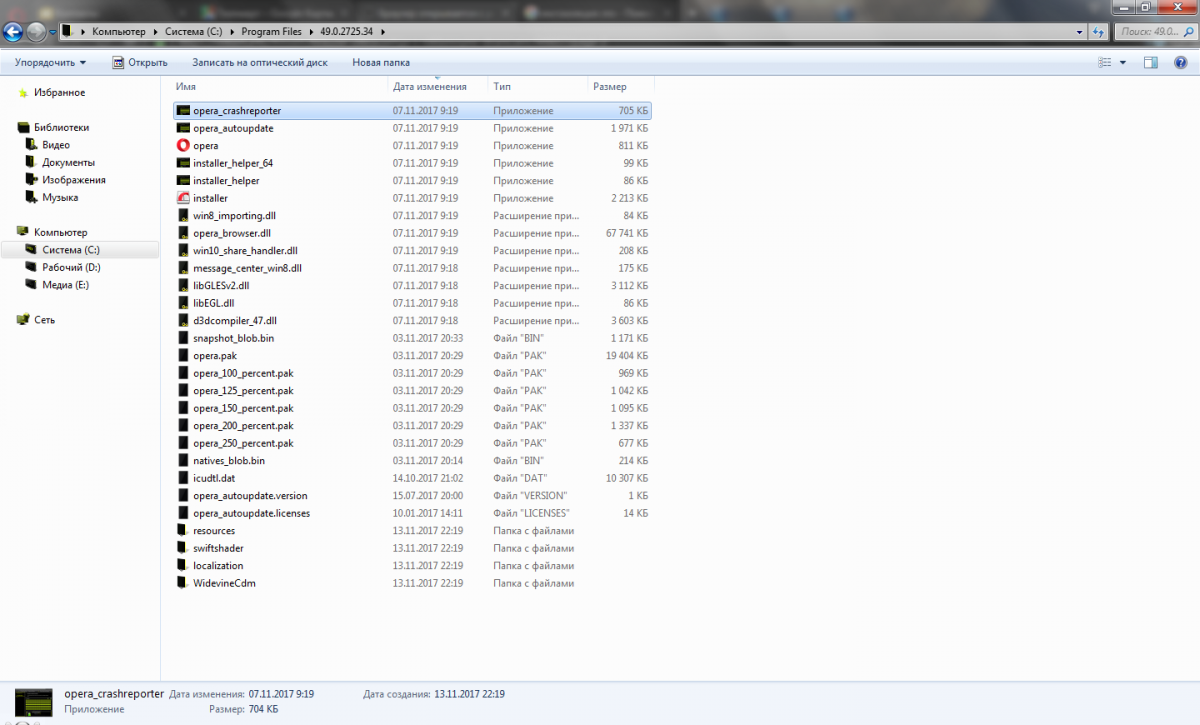1200x725 pixels.
Task: Select the libGLESv2.dll file icon
Action: pos(183,286)
